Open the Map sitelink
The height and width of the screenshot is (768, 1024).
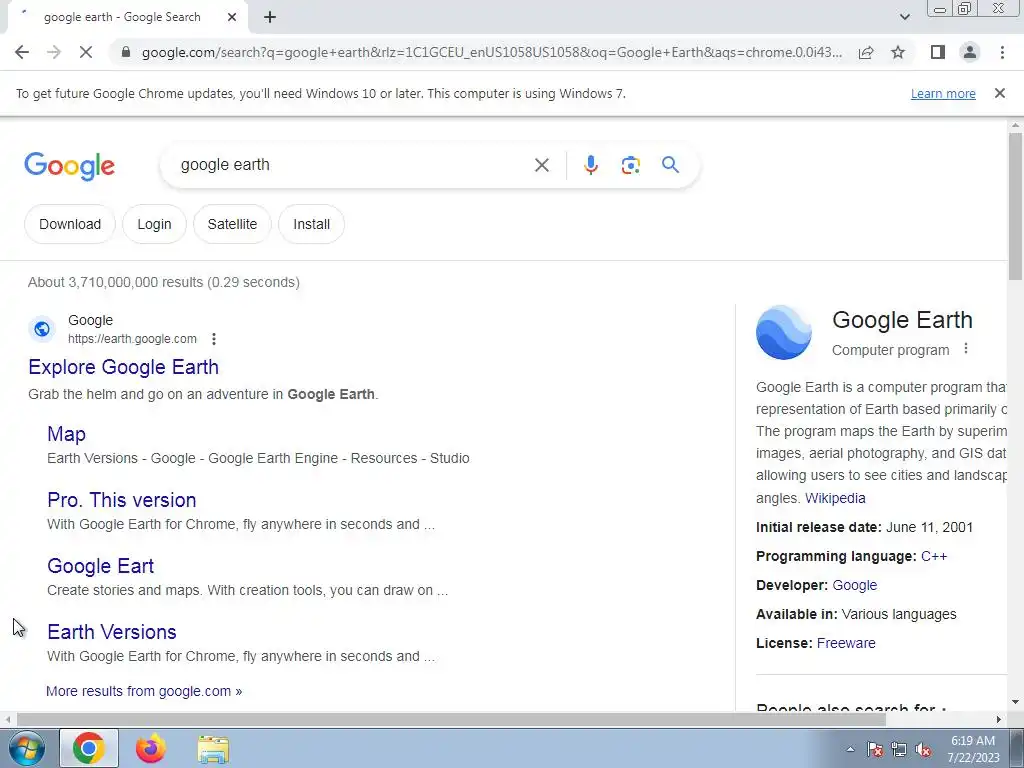tap(66, 434)
